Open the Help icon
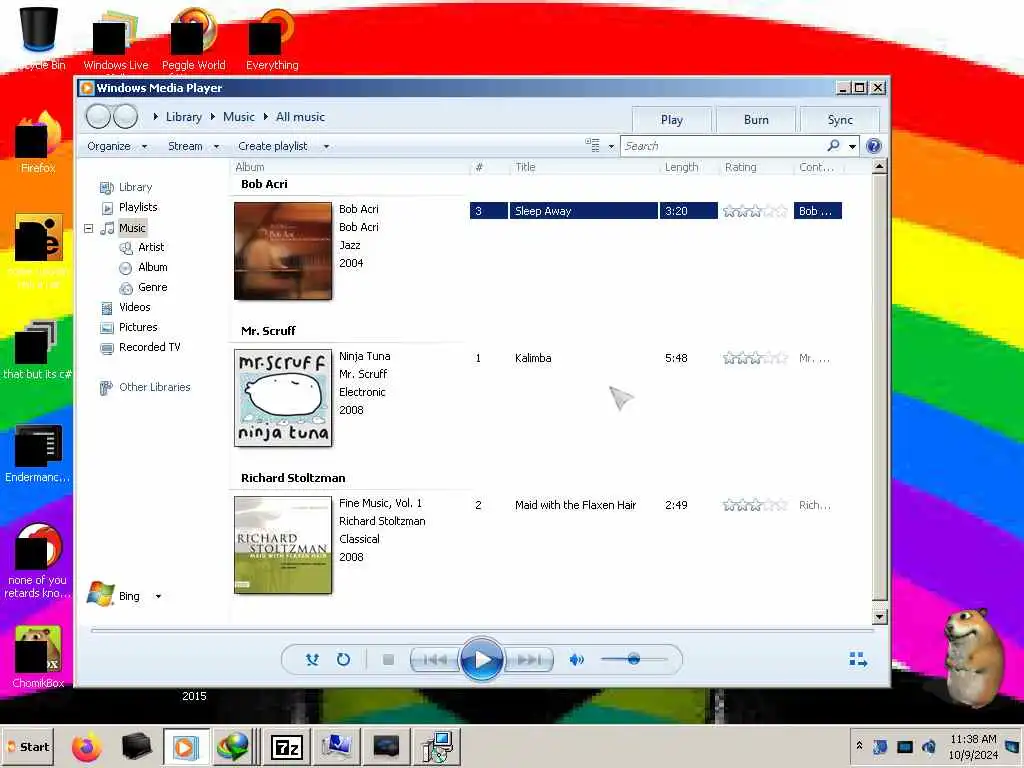 pos(874,146)
